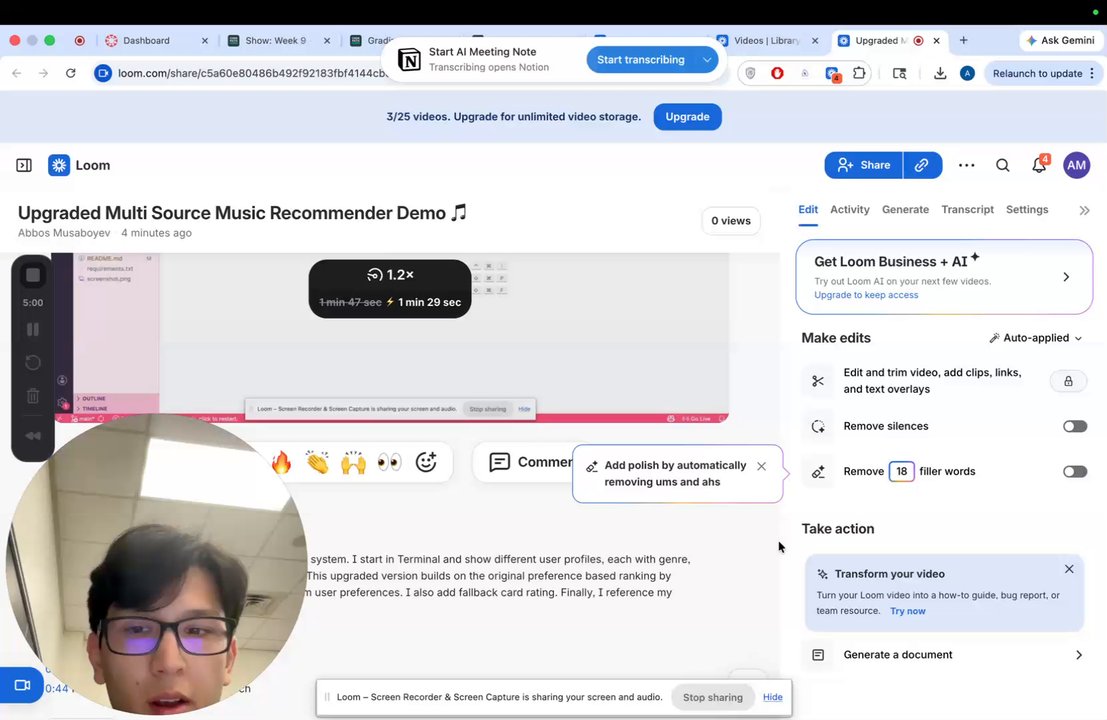This screenshot has height=720, width=1107.
Task: Restart the recording with circular arrow
Action: pos(32,363)
